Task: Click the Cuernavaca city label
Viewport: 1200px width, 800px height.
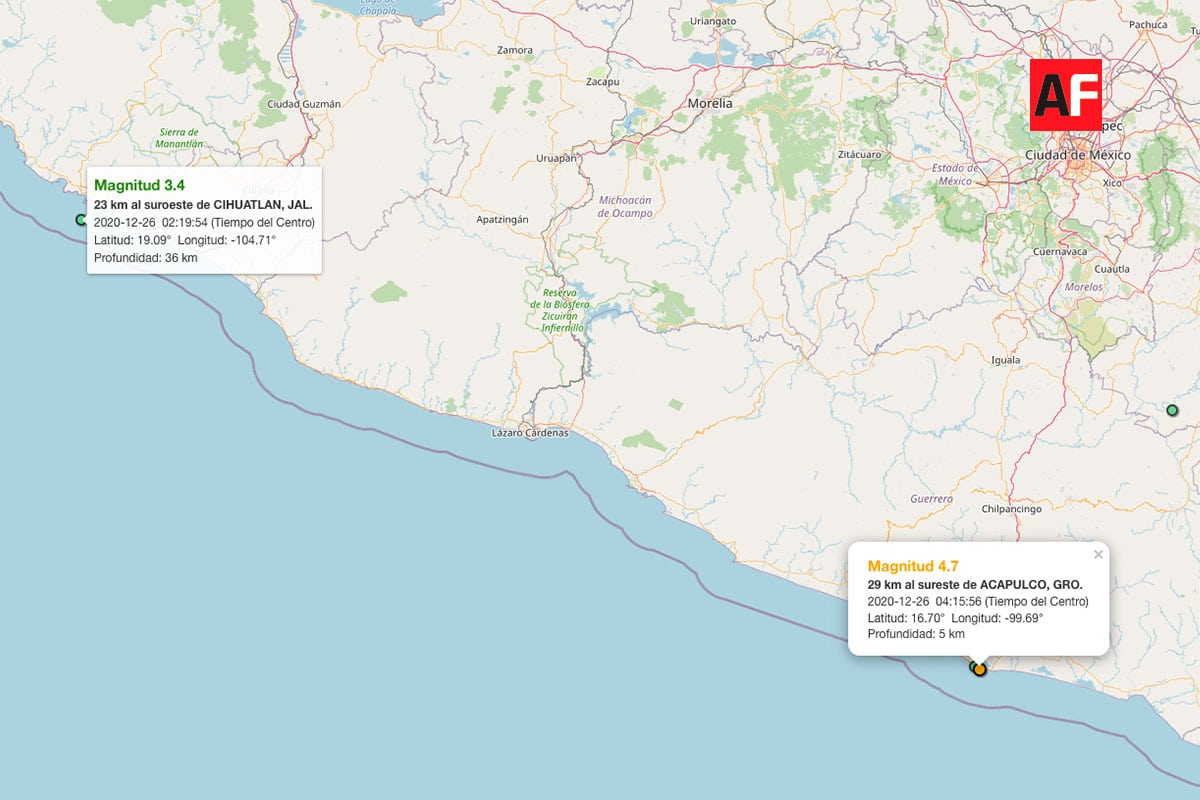Action: (1062, 252)
